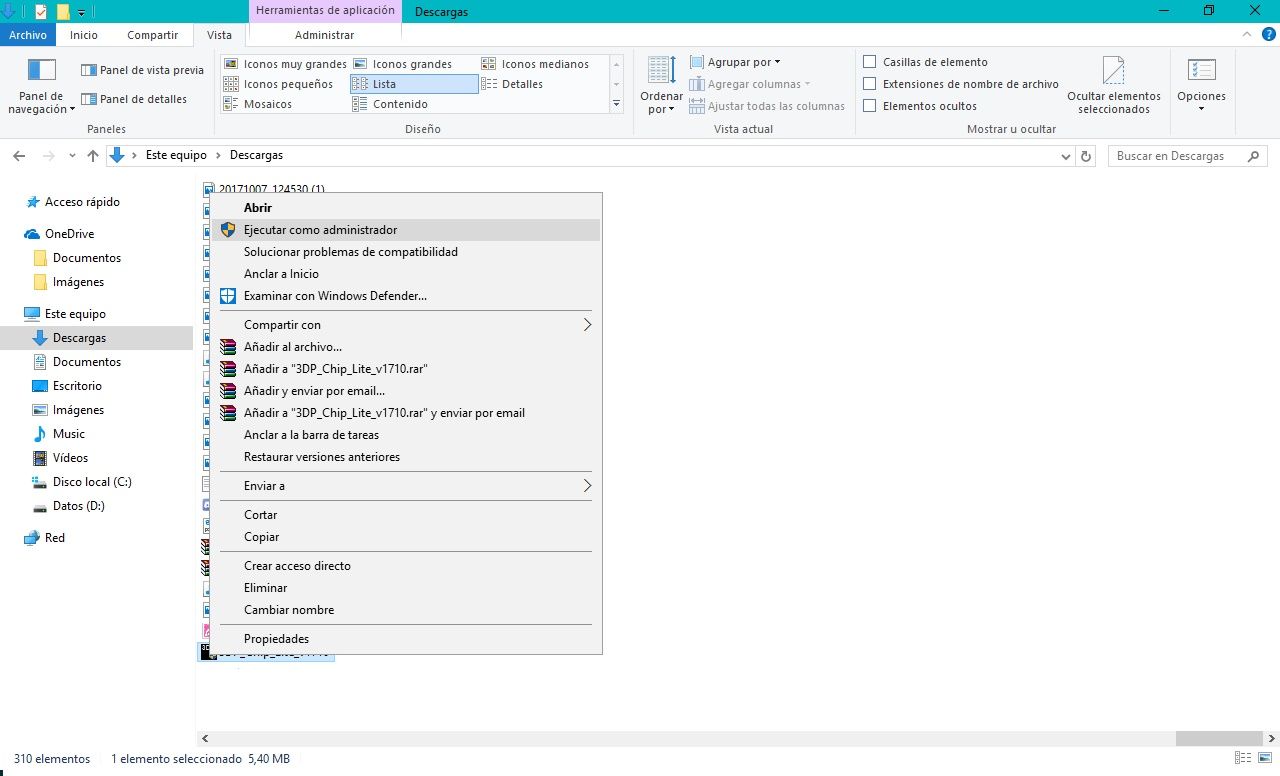The height and width of the screenshot is (776, 1280).
Task: Toggle Panel de detalles
Action: tap(134, 99)
